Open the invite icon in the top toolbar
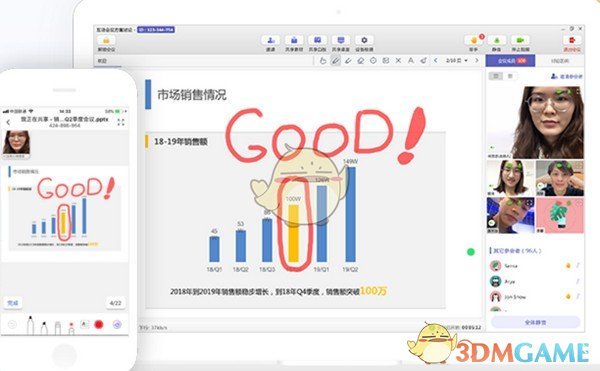600x371 pixels. [x=271, y=40]
